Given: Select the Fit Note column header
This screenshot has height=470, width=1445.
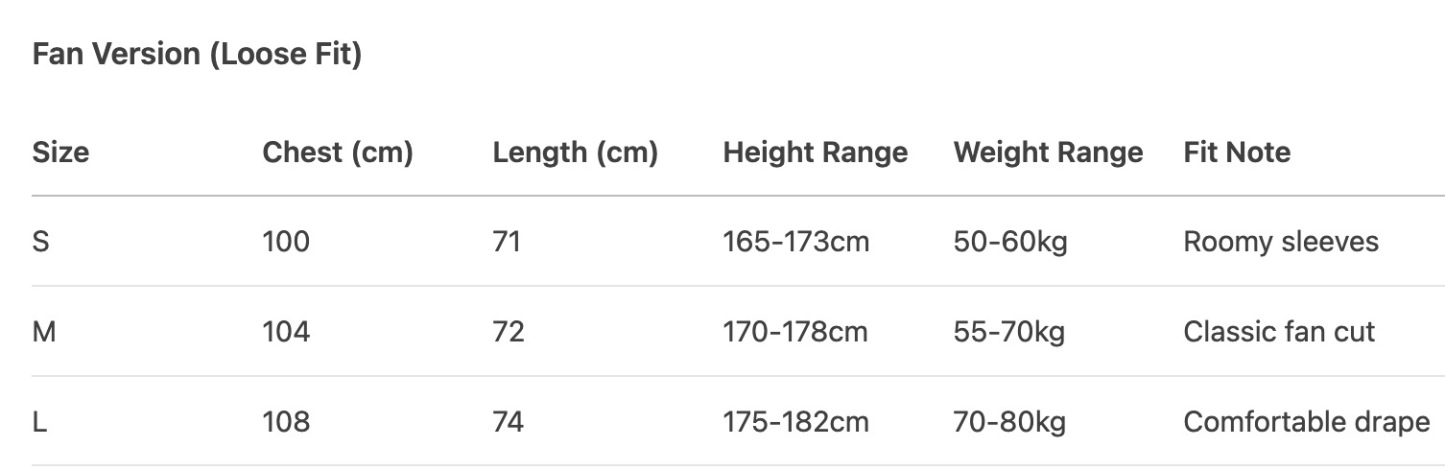Looking at the screenshot, I should (x=1236, y=152).
